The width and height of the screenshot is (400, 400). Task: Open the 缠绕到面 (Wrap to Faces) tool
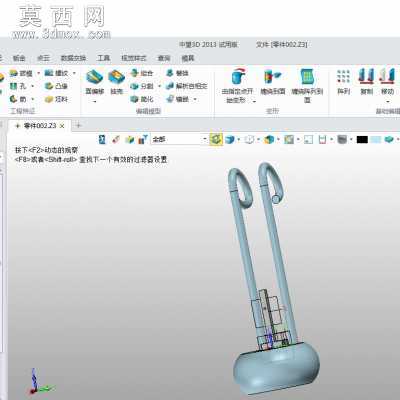(273, 82)
